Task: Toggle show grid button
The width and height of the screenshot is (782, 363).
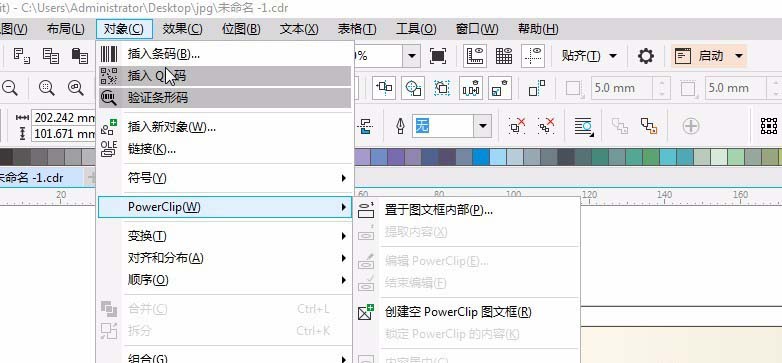Action: click(x=504, y=56)
